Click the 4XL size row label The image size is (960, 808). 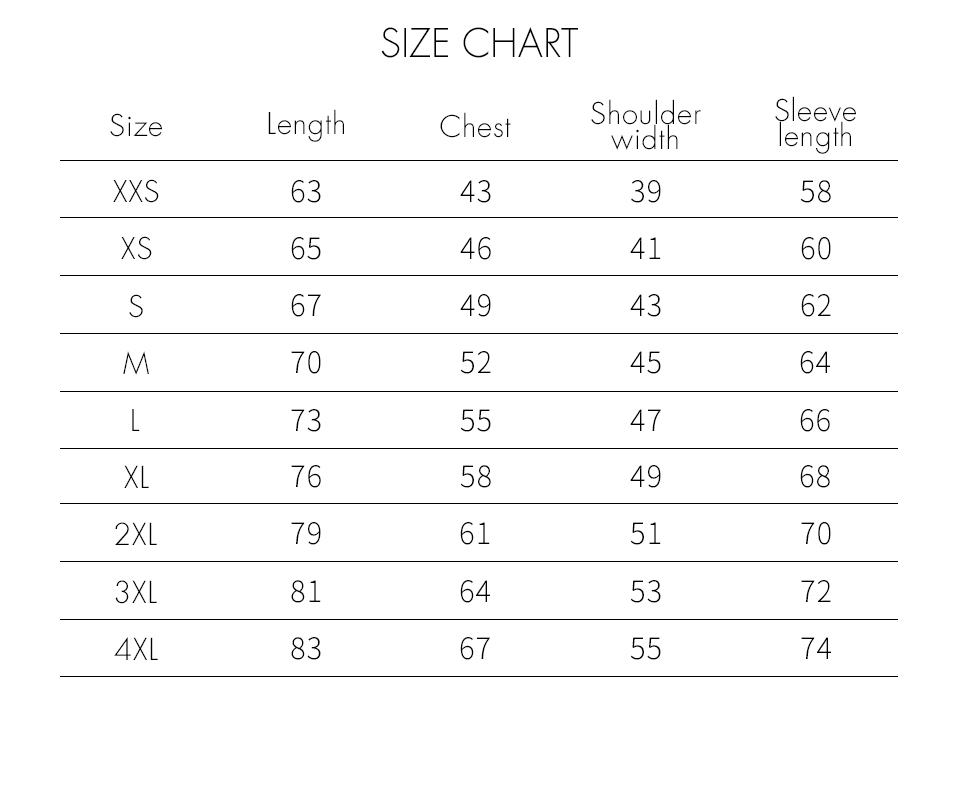[136, 650]
